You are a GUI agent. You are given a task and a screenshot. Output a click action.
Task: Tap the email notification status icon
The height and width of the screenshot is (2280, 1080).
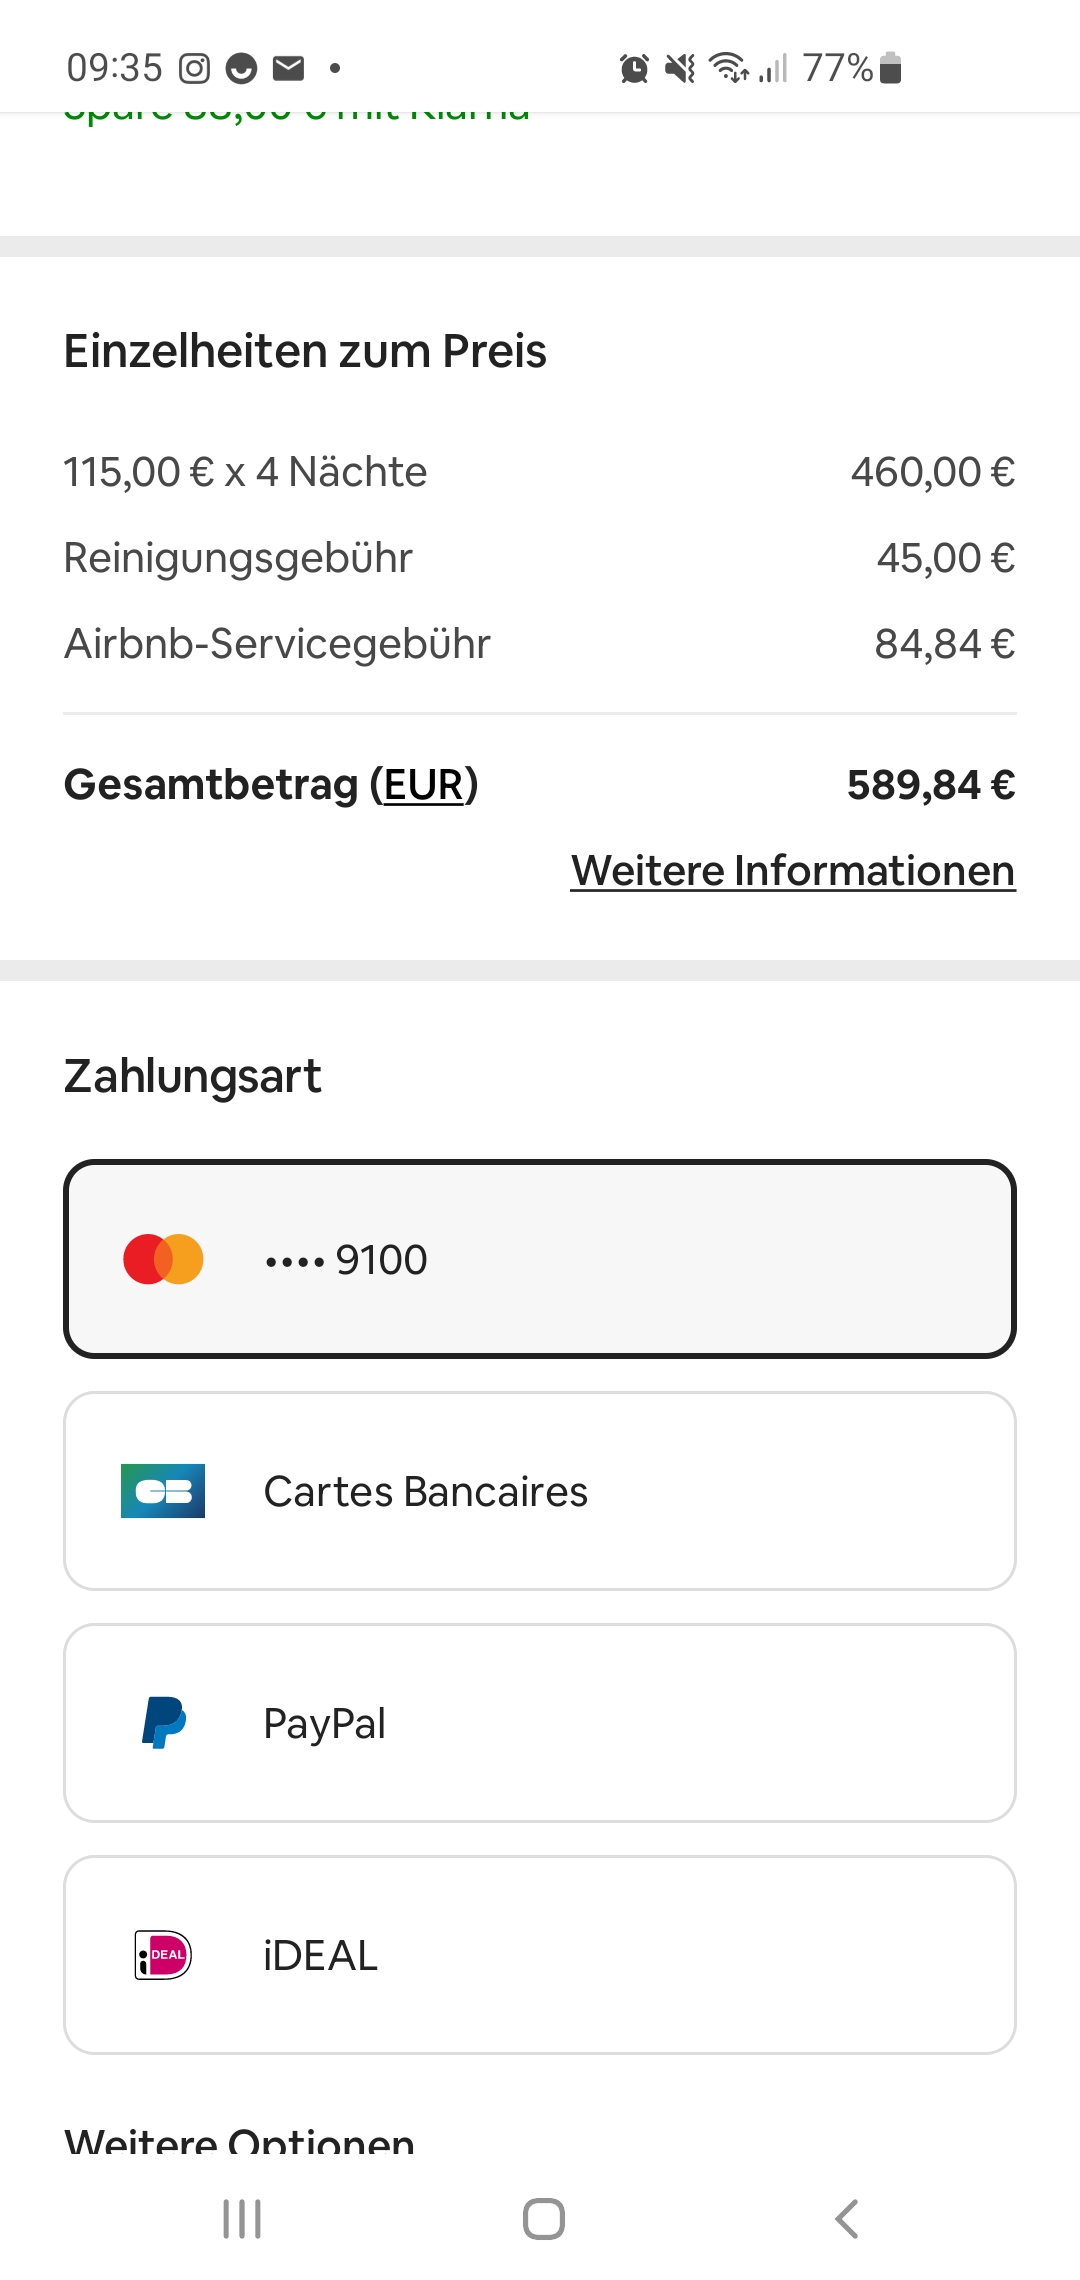[288, 68]
